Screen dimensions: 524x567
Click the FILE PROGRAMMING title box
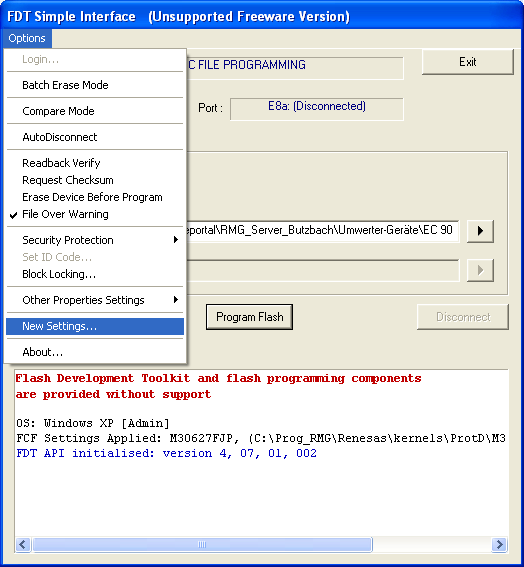tap(295, 68)
